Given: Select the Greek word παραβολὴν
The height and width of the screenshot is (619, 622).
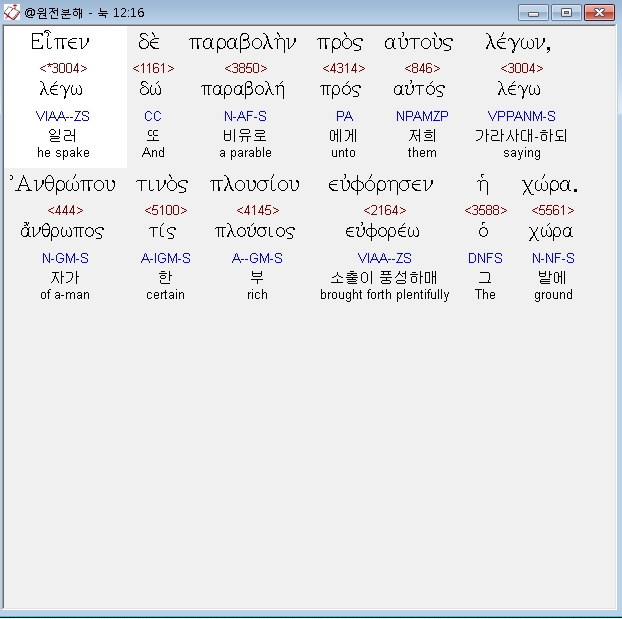Looking at the screenshot, I should (x=242, y=42).
